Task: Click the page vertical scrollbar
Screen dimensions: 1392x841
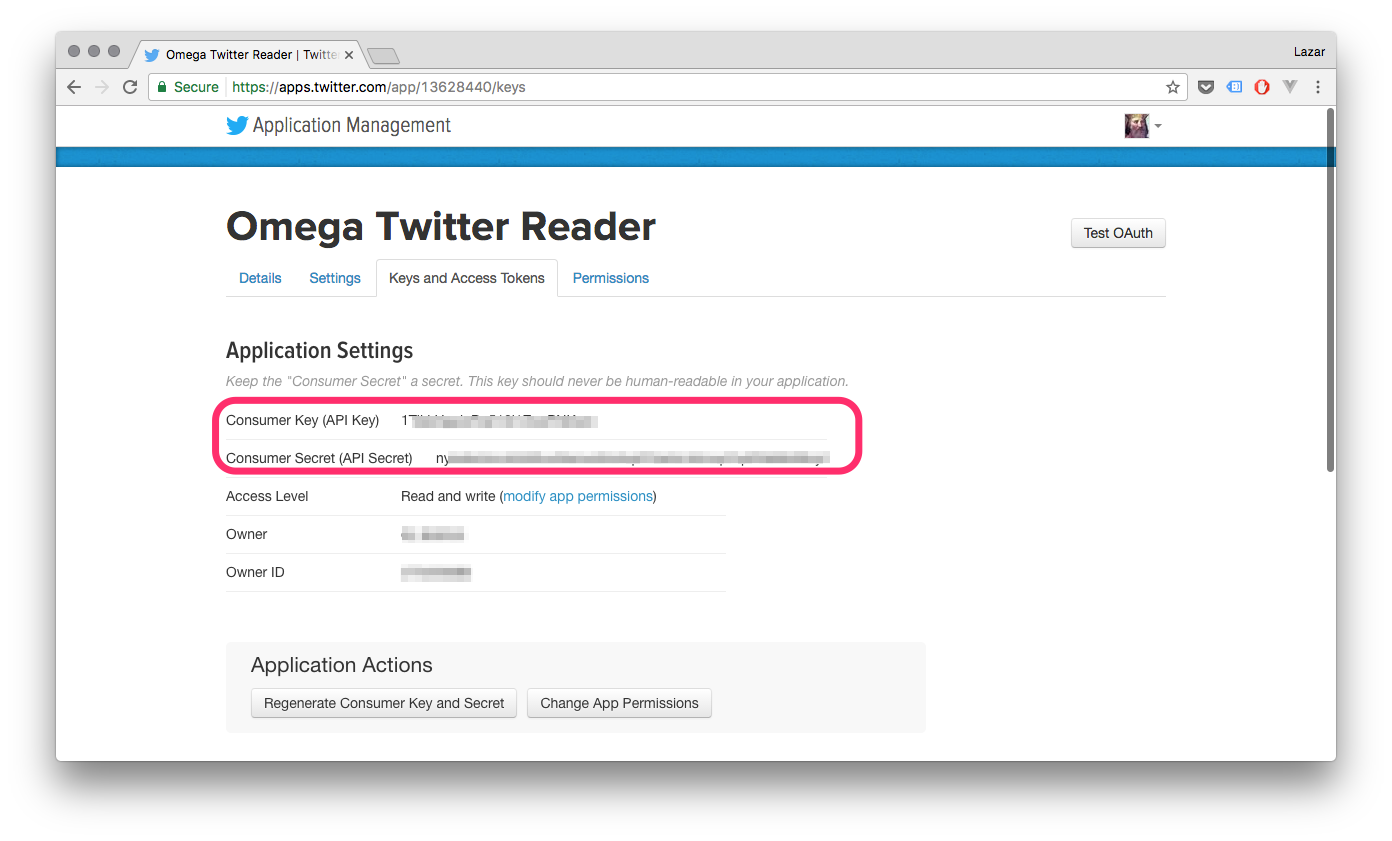Action: coord(1330,290)
